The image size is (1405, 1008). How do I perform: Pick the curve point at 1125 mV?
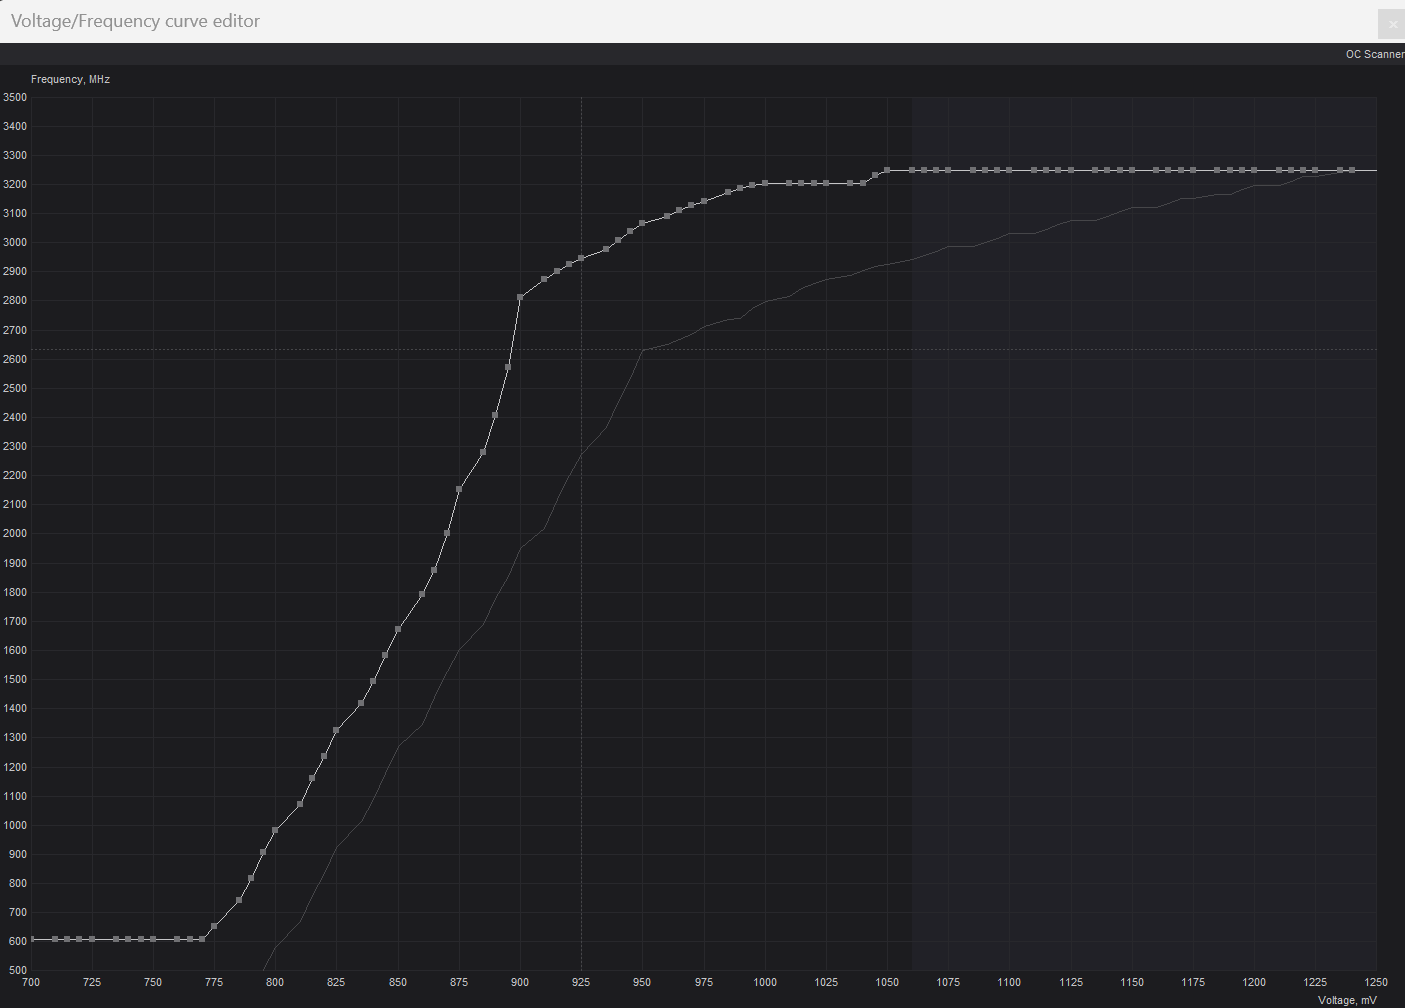coord(1071,170)
